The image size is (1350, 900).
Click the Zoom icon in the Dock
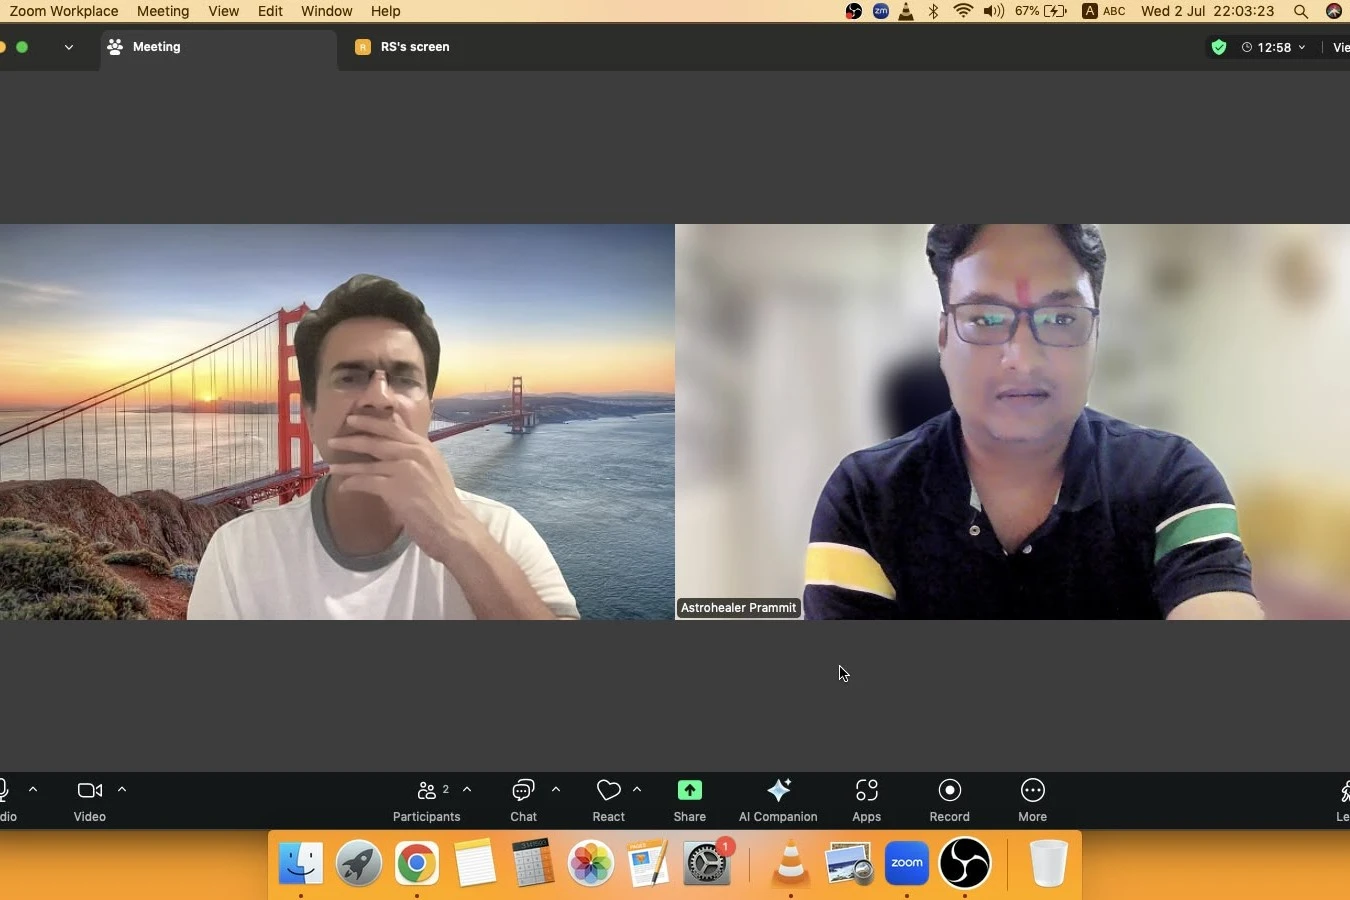907,862
